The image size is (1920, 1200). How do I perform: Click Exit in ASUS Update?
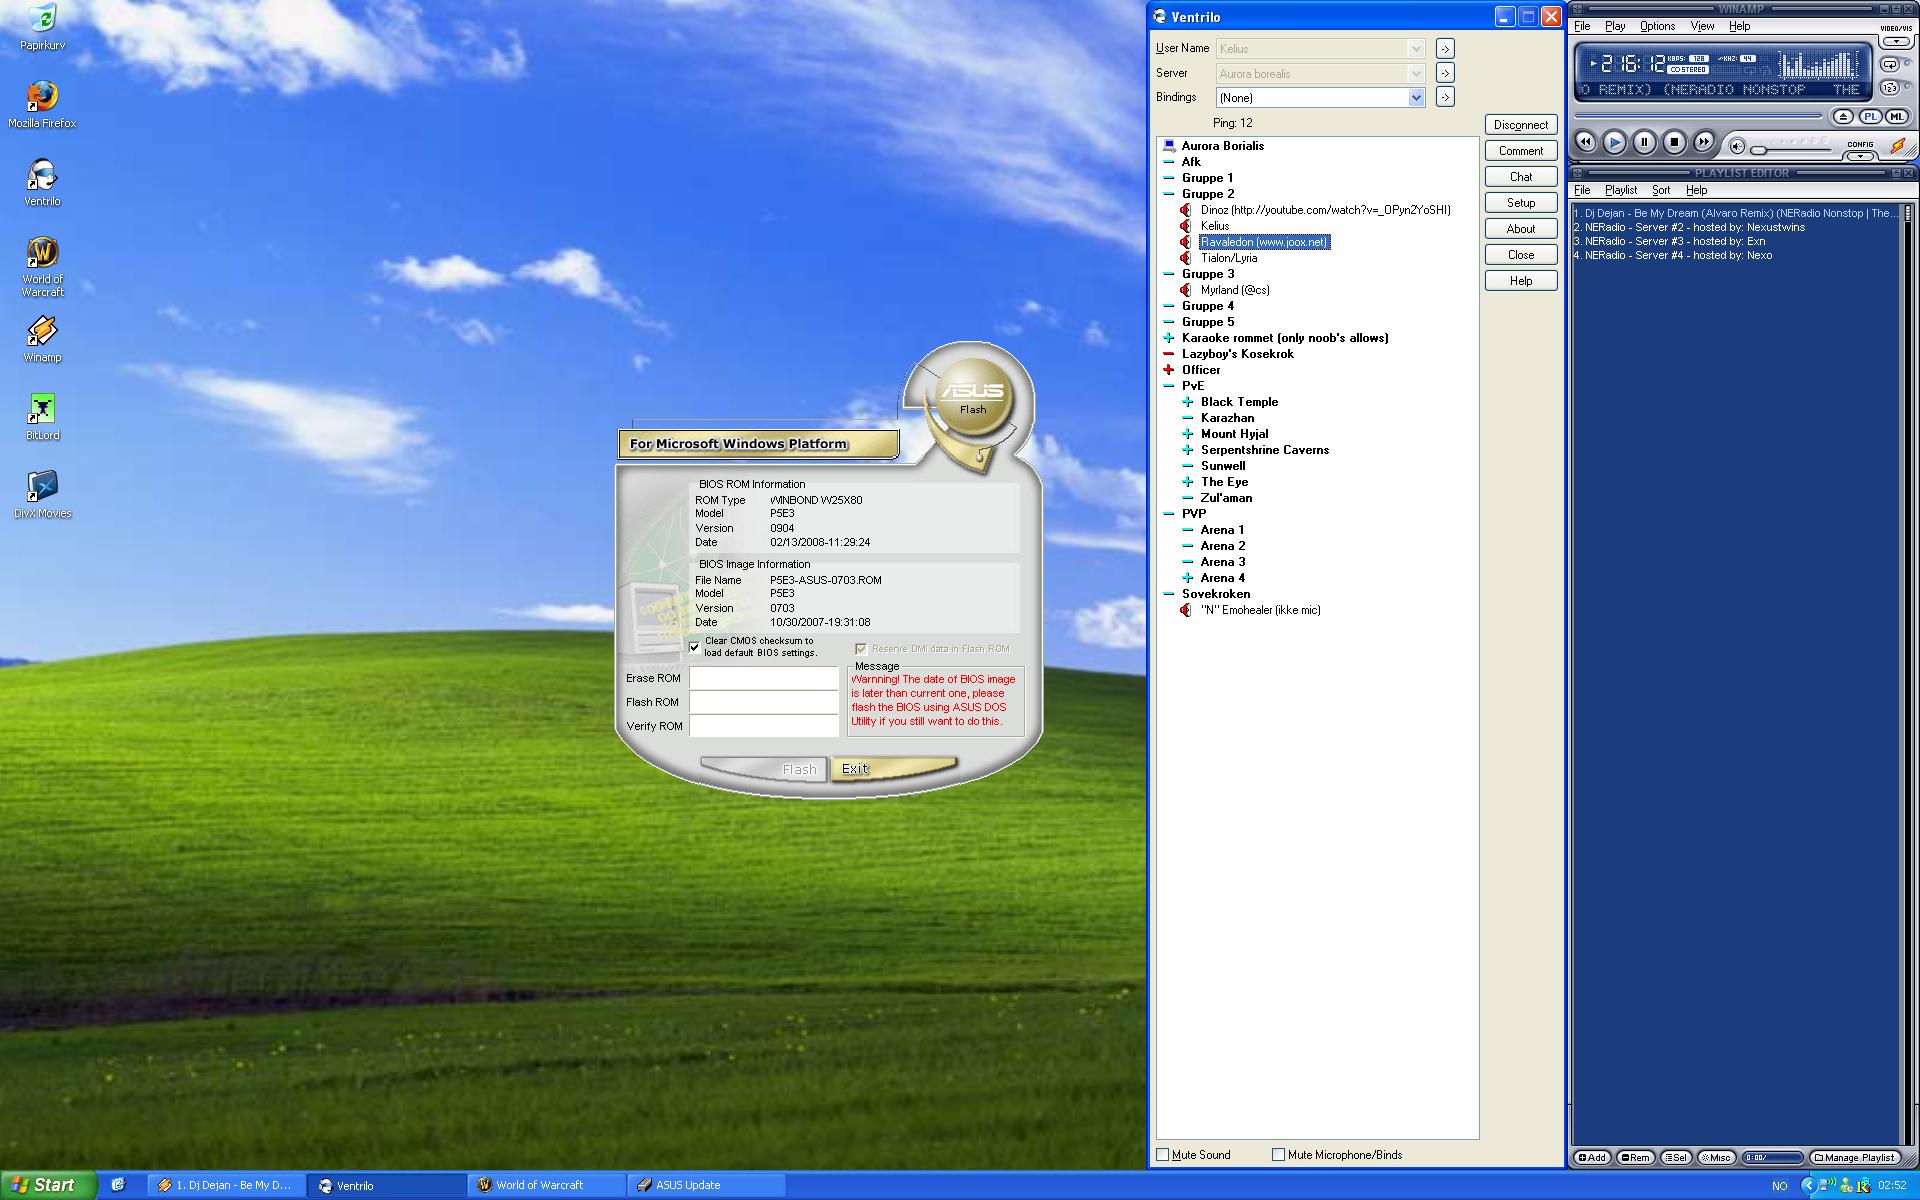[892, 768]
